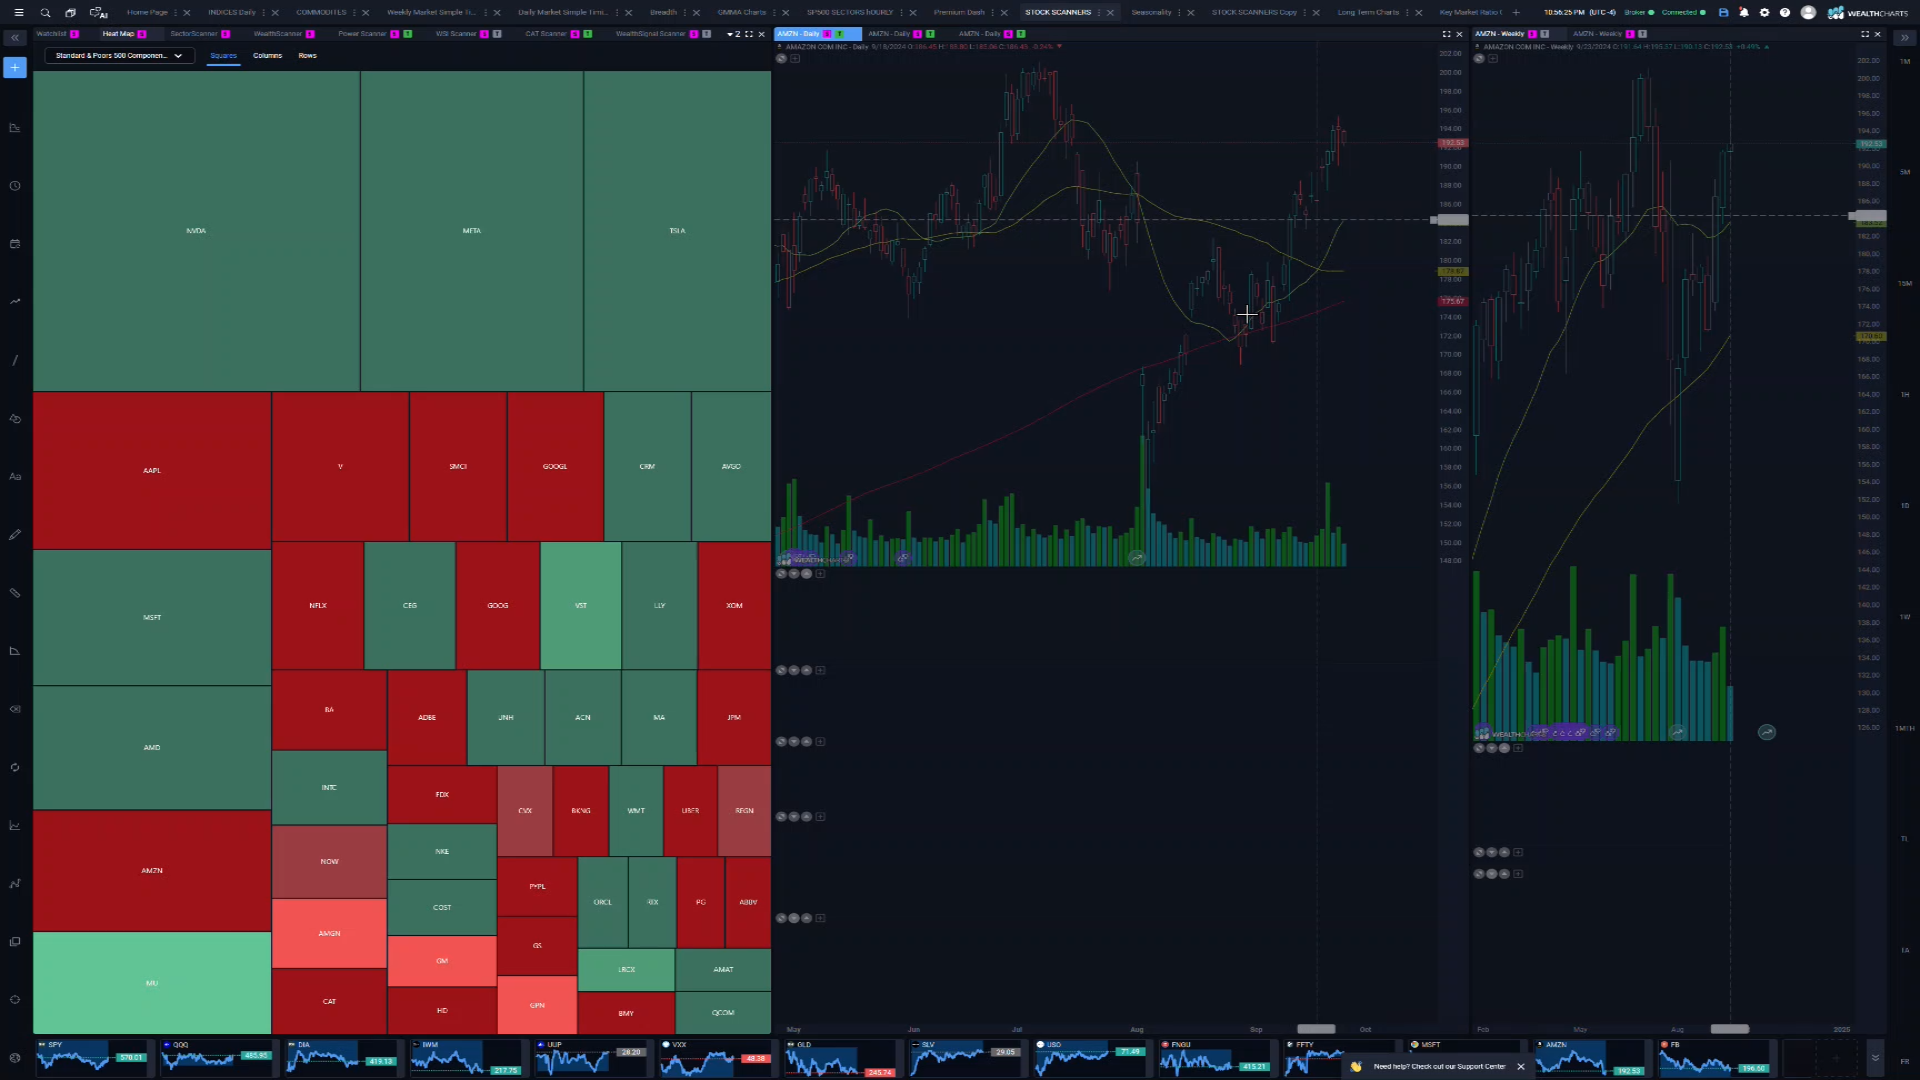The width and height of the screenshot is (1920, 1080).
Task: Select the trend line drawing tool in sidebar
Action: tap(15, 360)
